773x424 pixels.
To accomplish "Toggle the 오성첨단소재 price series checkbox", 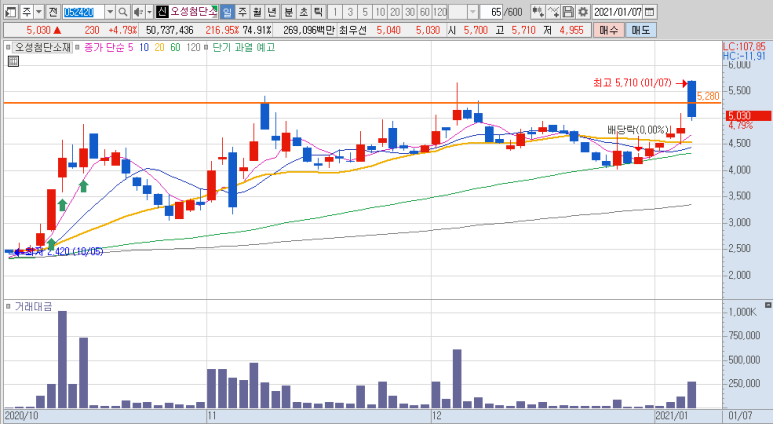I will tap(9, 47).
